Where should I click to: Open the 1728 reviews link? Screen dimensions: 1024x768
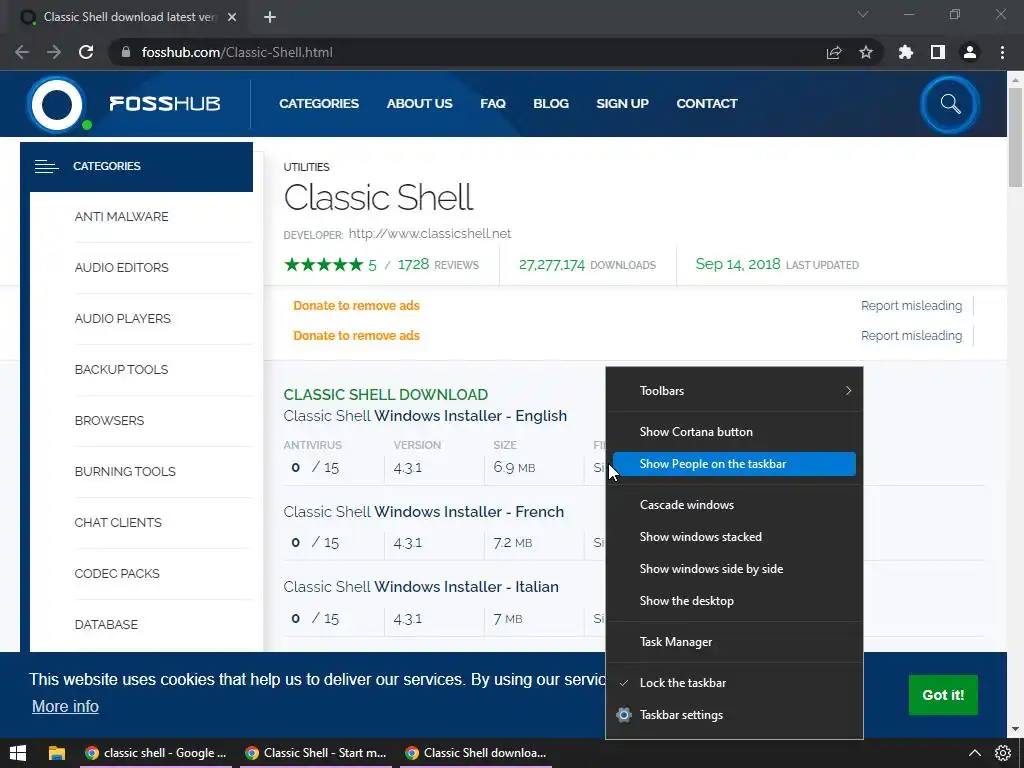click(438, 264)
